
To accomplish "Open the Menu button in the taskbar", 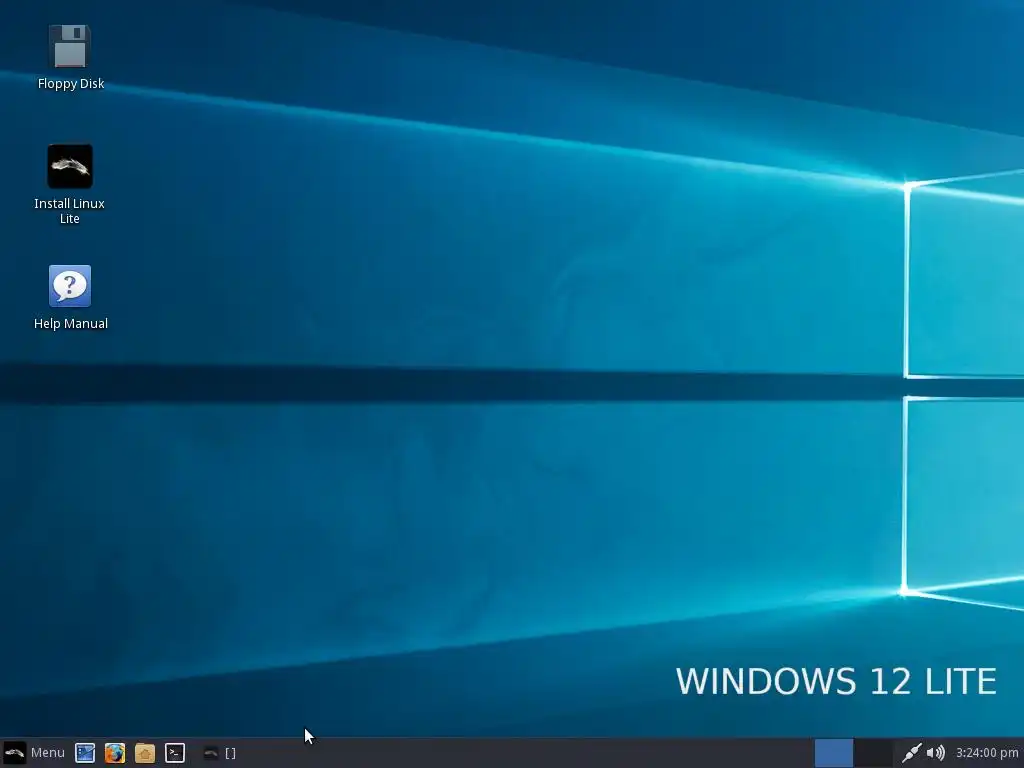I will tap(35, 753).
